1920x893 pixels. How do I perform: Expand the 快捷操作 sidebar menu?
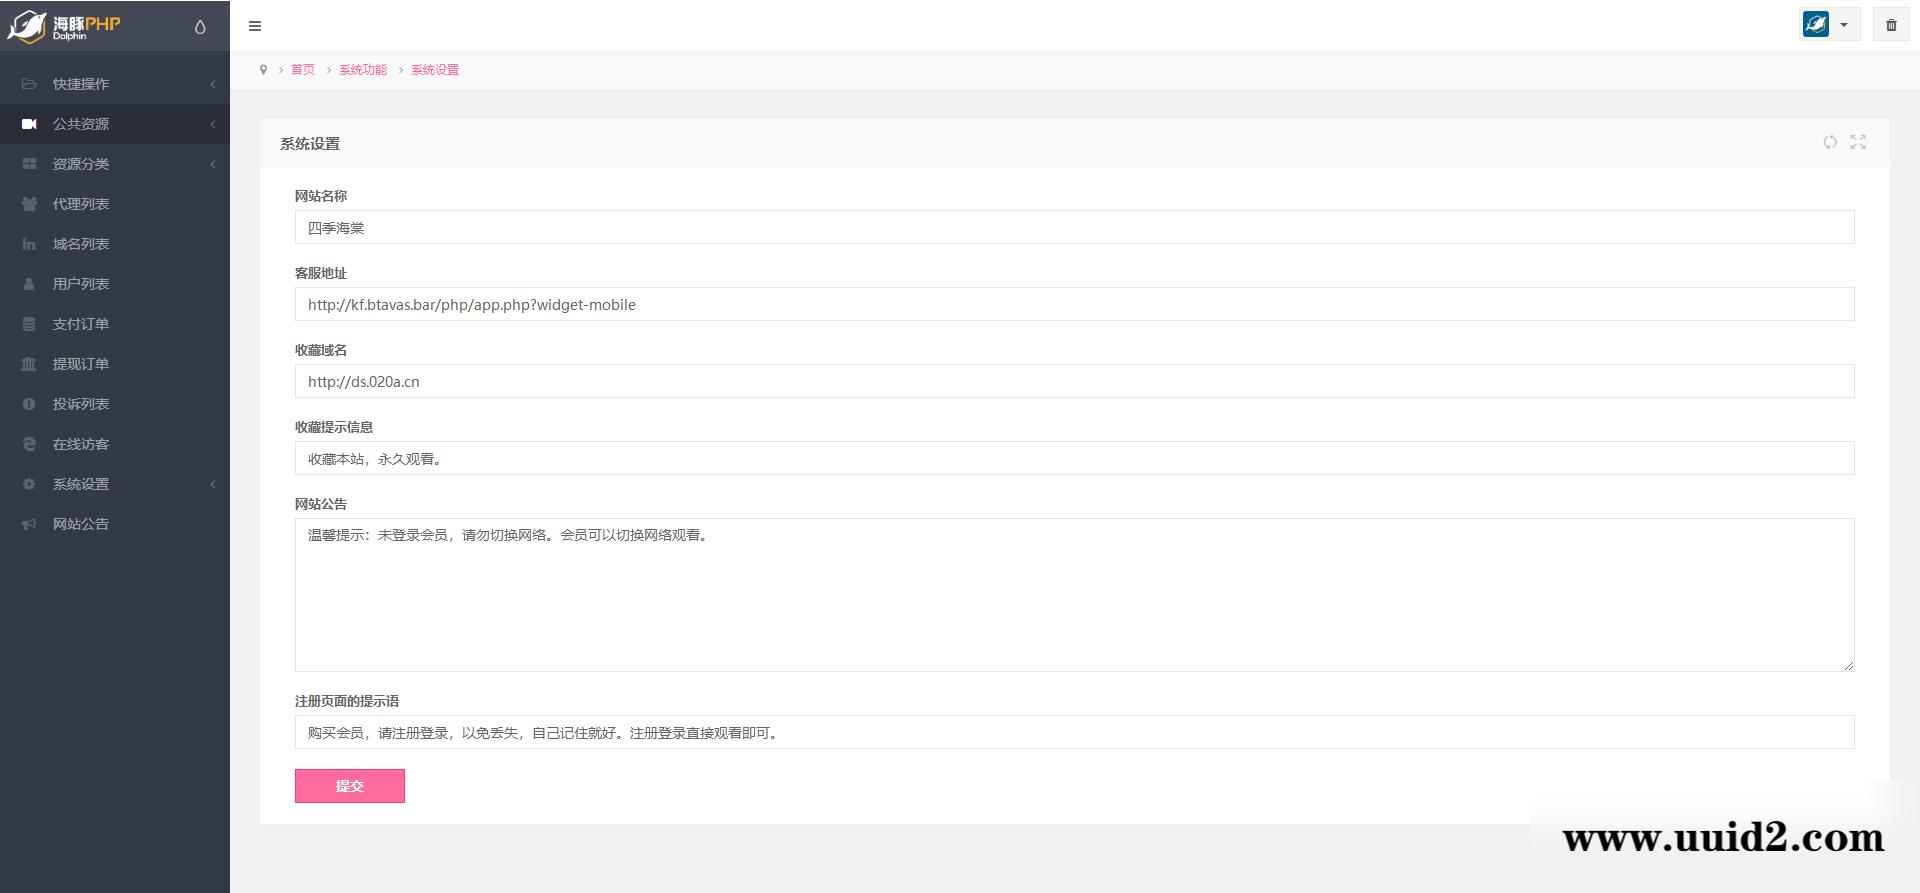(x=115, y=84)
